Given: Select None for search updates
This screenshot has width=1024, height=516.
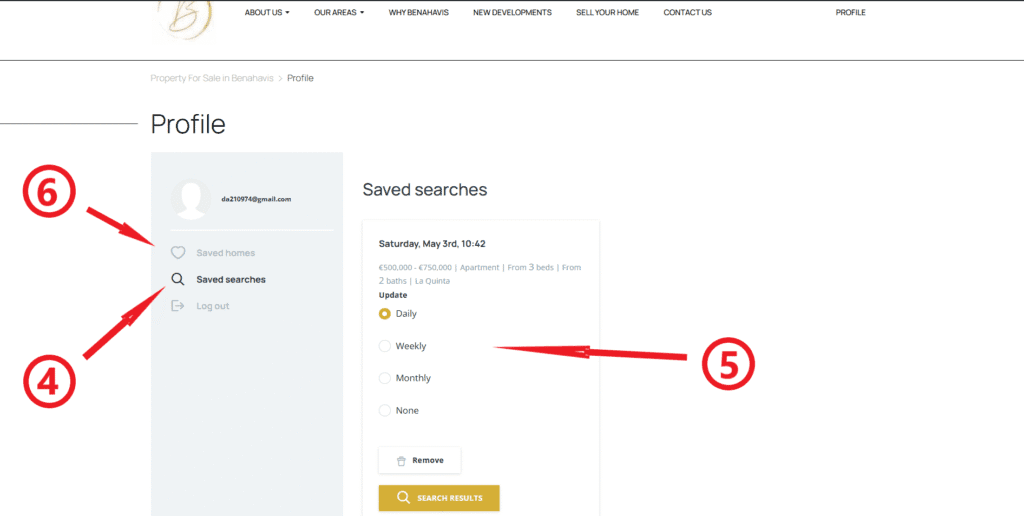Looking at the screenshot, I should click(x=385, y=411).
